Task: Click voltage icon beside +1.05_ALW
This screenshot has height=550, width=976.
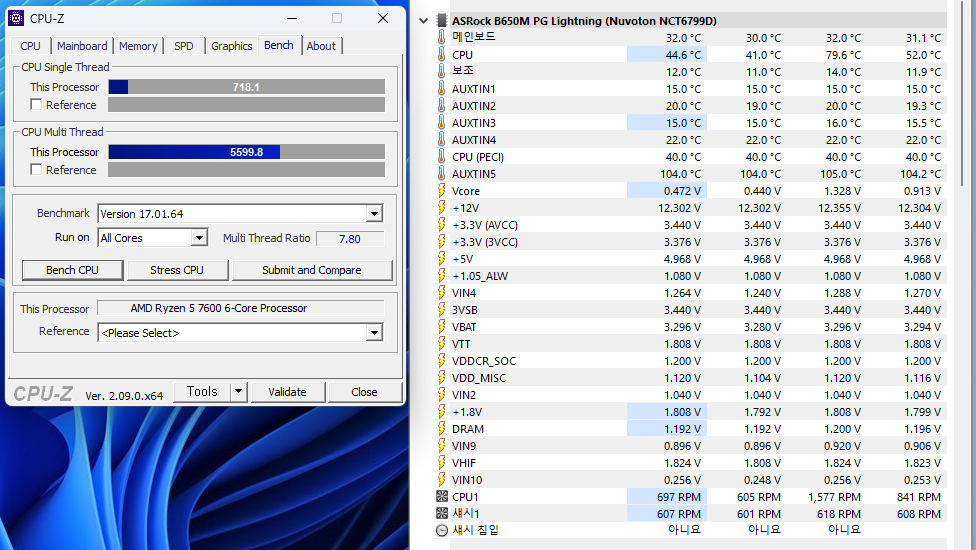Action: pyautogui.click(x=441, y=276)
